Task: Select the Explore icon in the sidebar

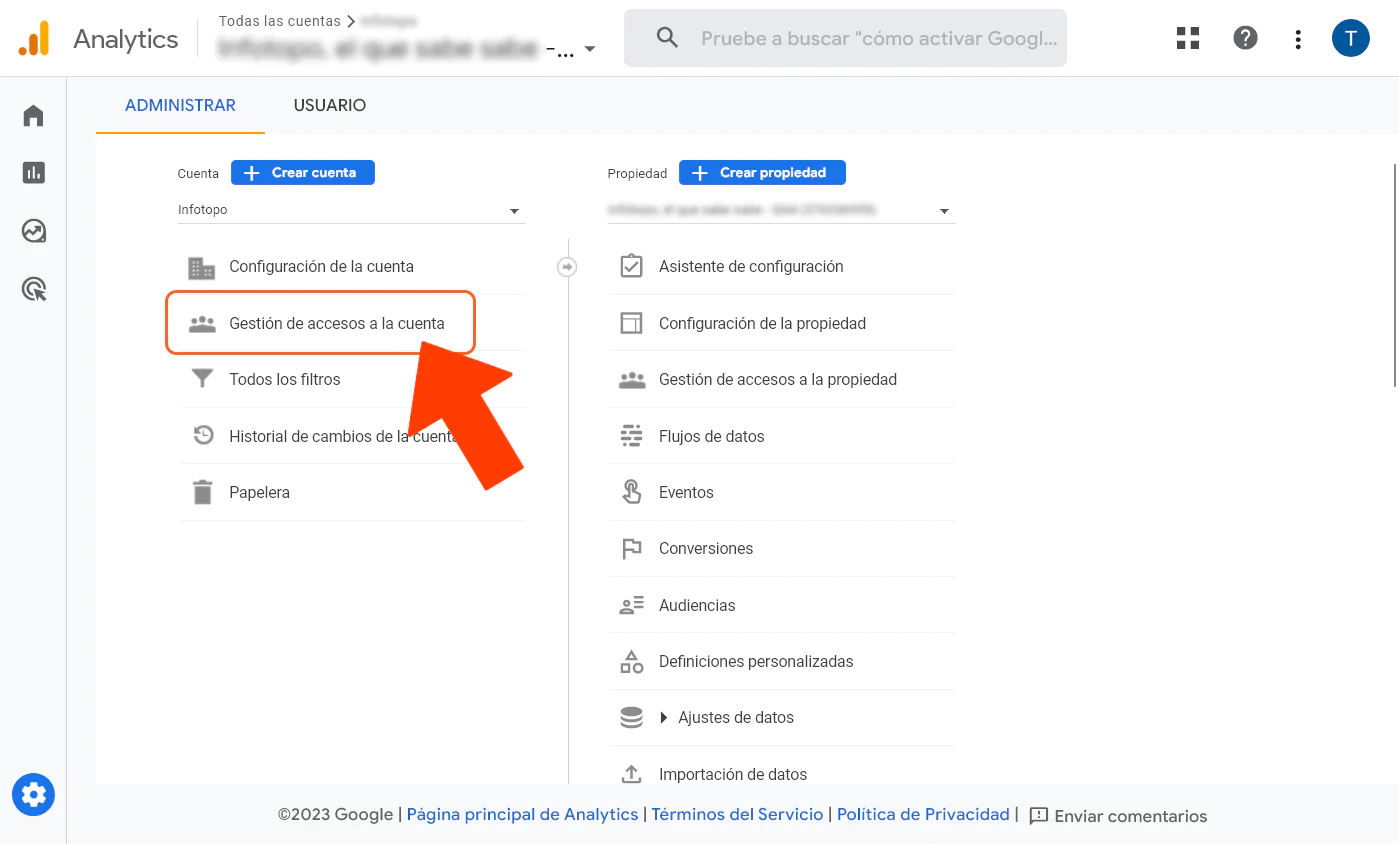Action: click(x=33, y=230)
